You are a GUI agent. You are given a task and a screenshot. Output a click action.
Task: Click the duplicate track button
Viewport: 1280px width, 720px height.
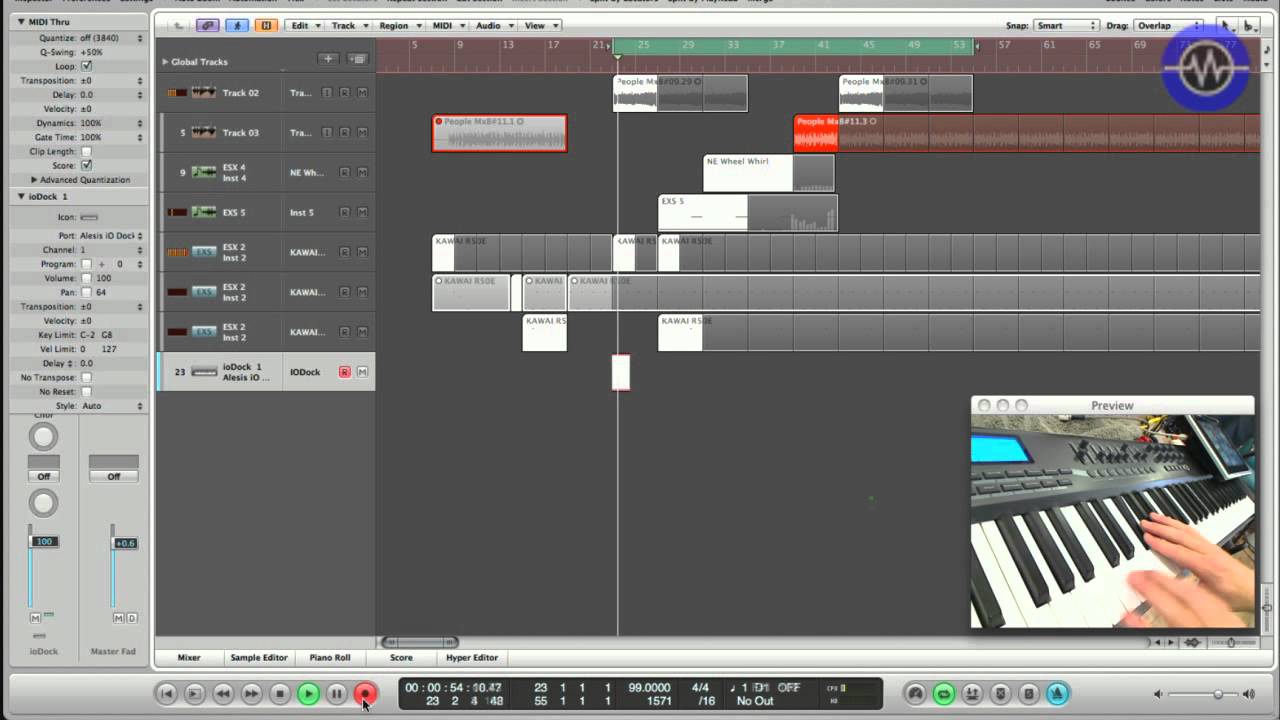coord(357,59)
